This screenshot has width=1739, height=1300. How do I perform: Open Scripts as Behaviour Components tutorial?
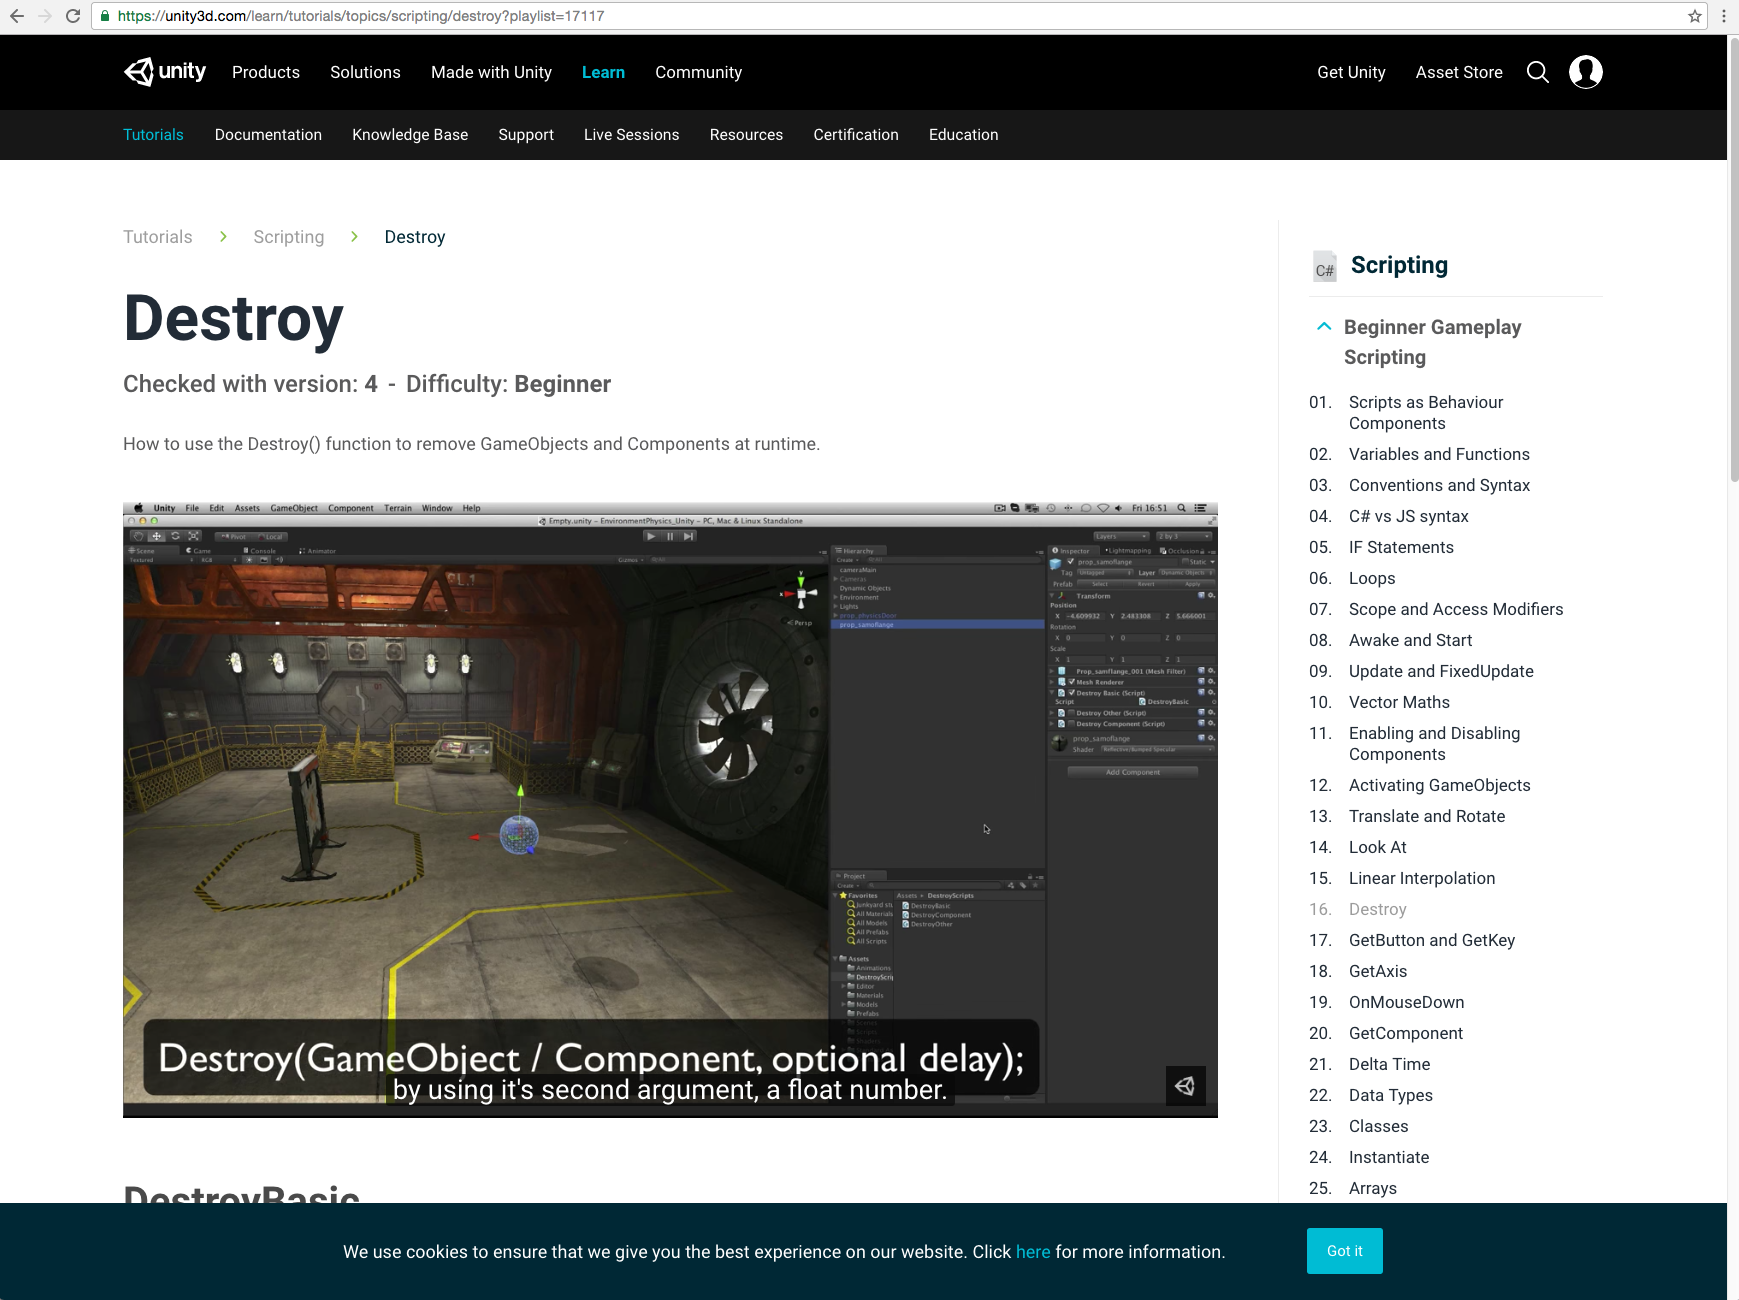[x=1425, y=413]
